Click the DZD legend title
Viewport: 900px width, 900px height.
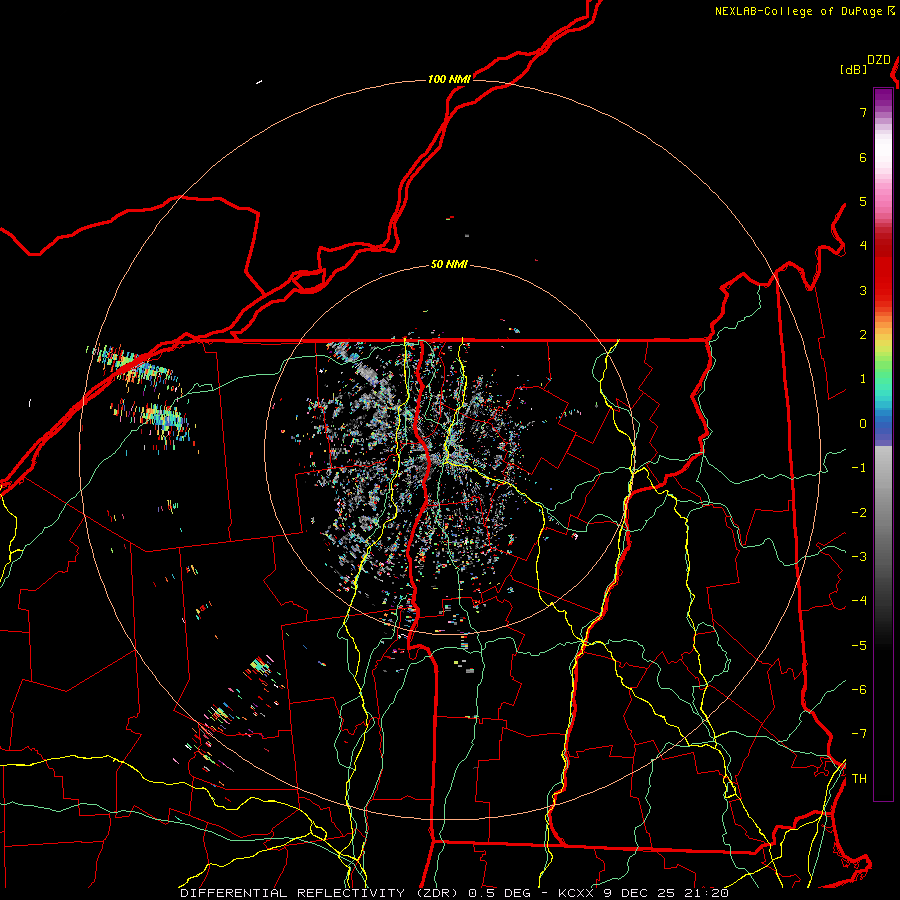tap(879, 60)
